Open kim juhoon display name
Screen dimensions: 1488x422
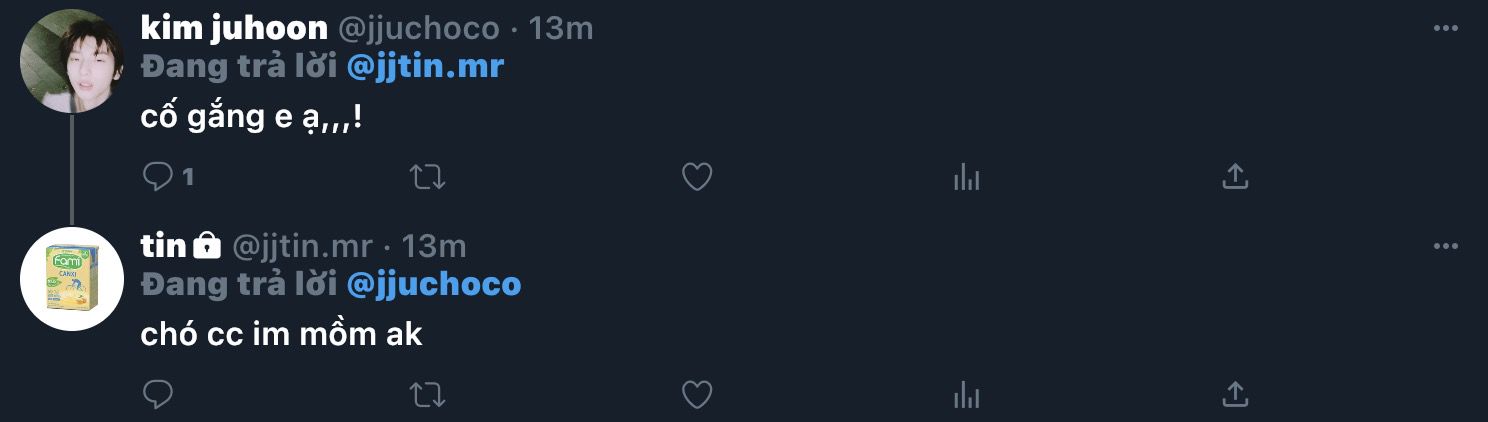tap(234, 29)
